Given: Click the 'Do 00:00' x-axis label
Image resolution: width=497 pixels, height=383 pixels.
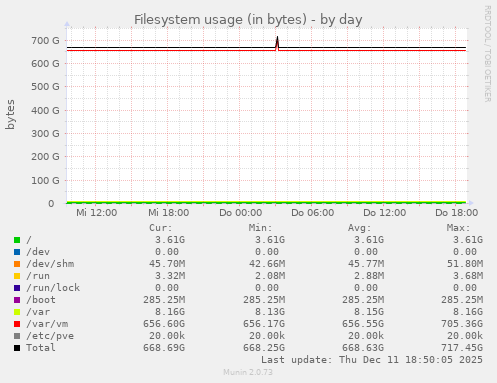Looking at the screenshot, I should [x=241, y=213].
